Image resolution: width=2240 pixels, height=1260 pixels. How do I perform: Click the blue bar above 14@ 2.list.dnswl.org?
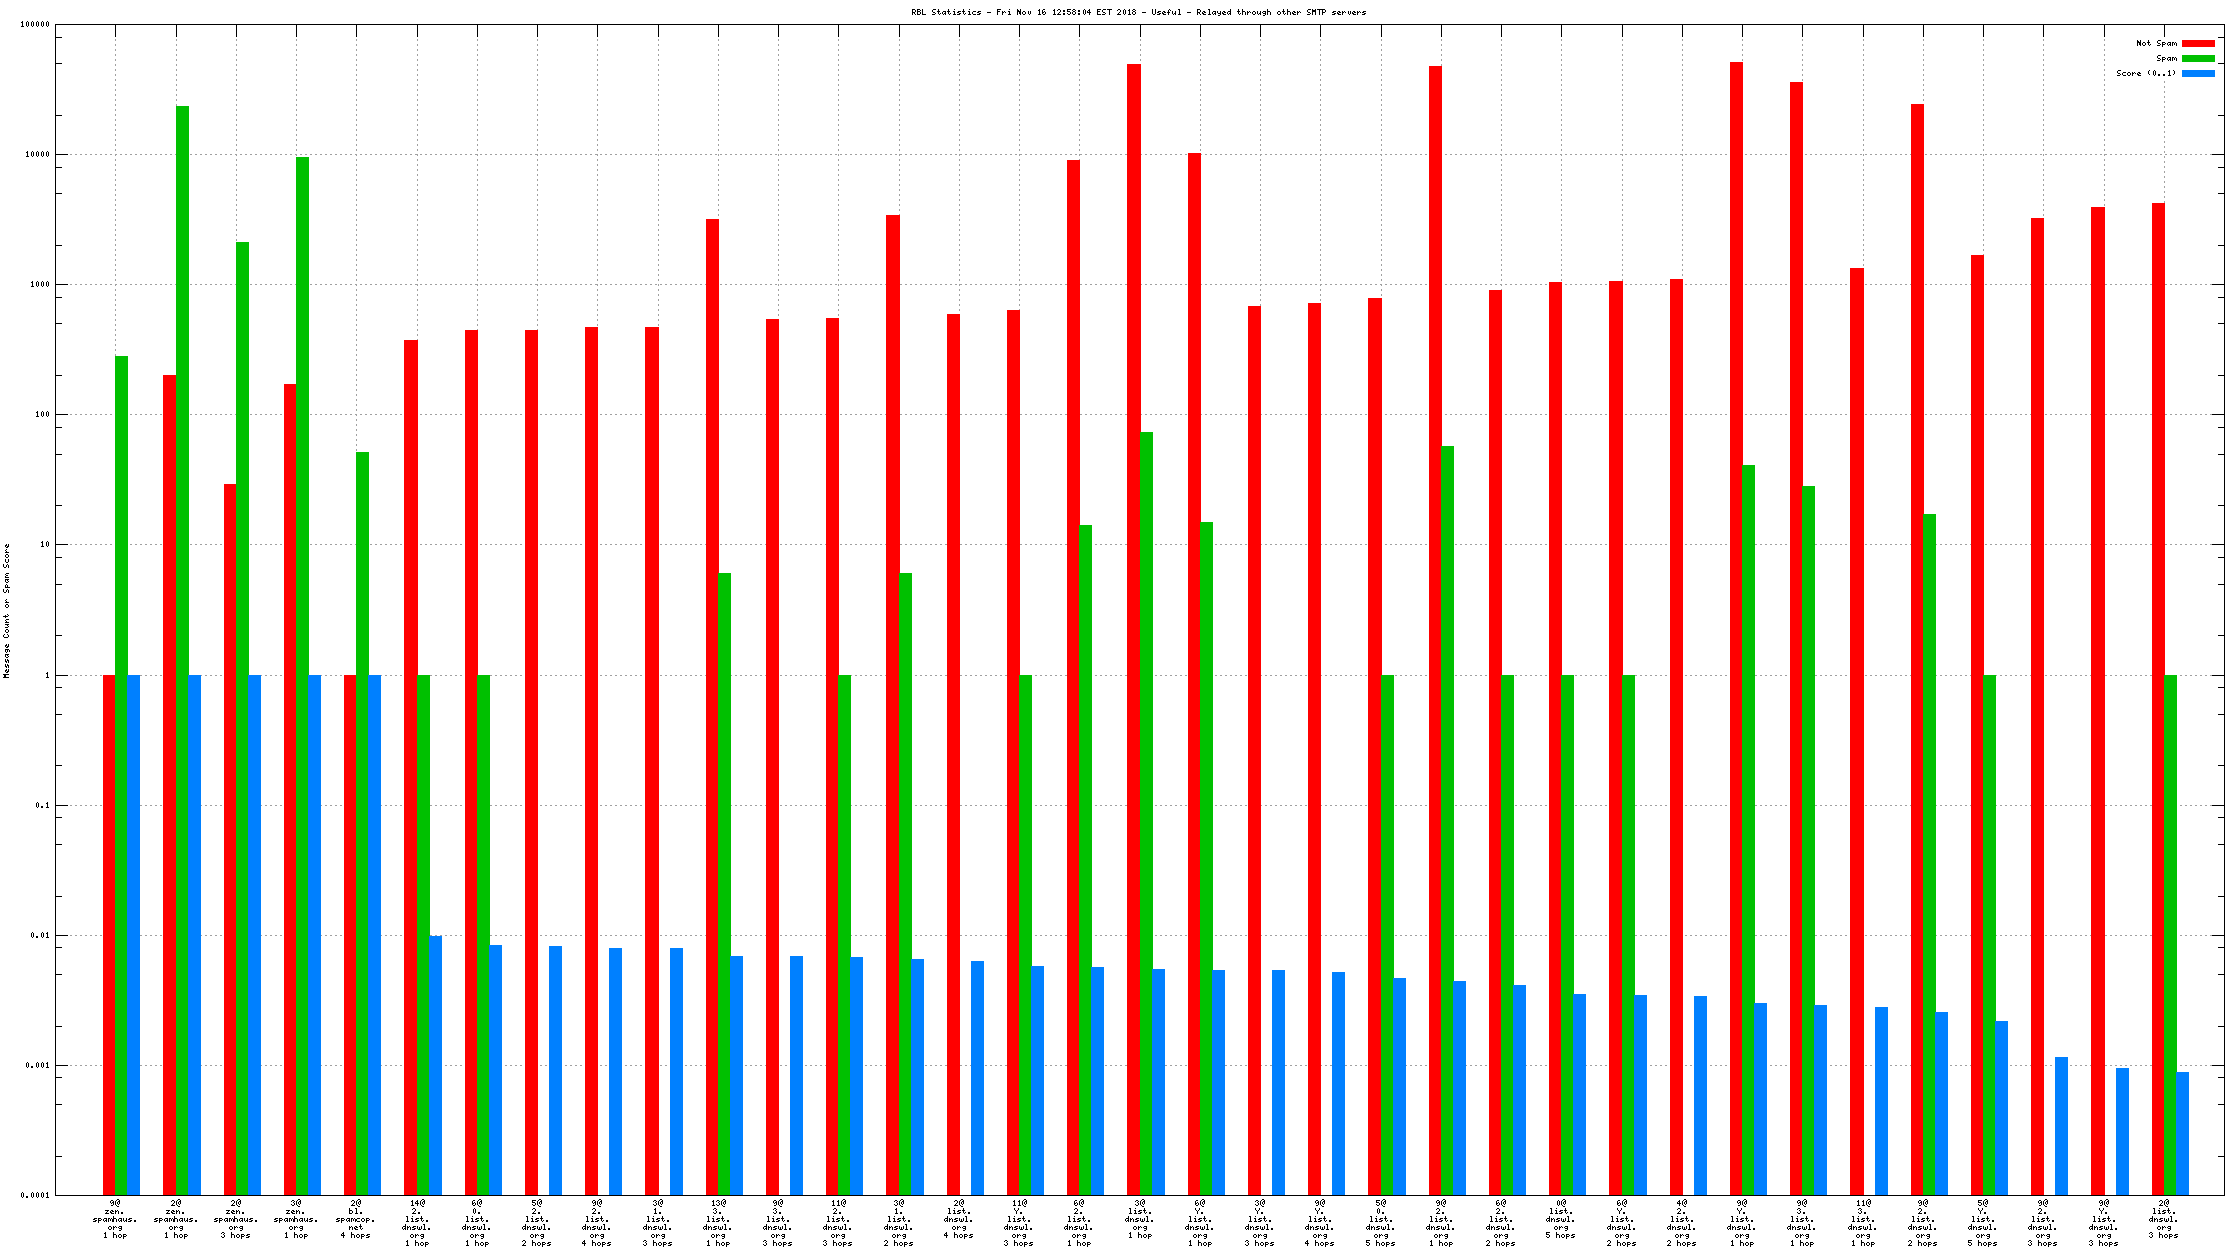click(435, 1065)
